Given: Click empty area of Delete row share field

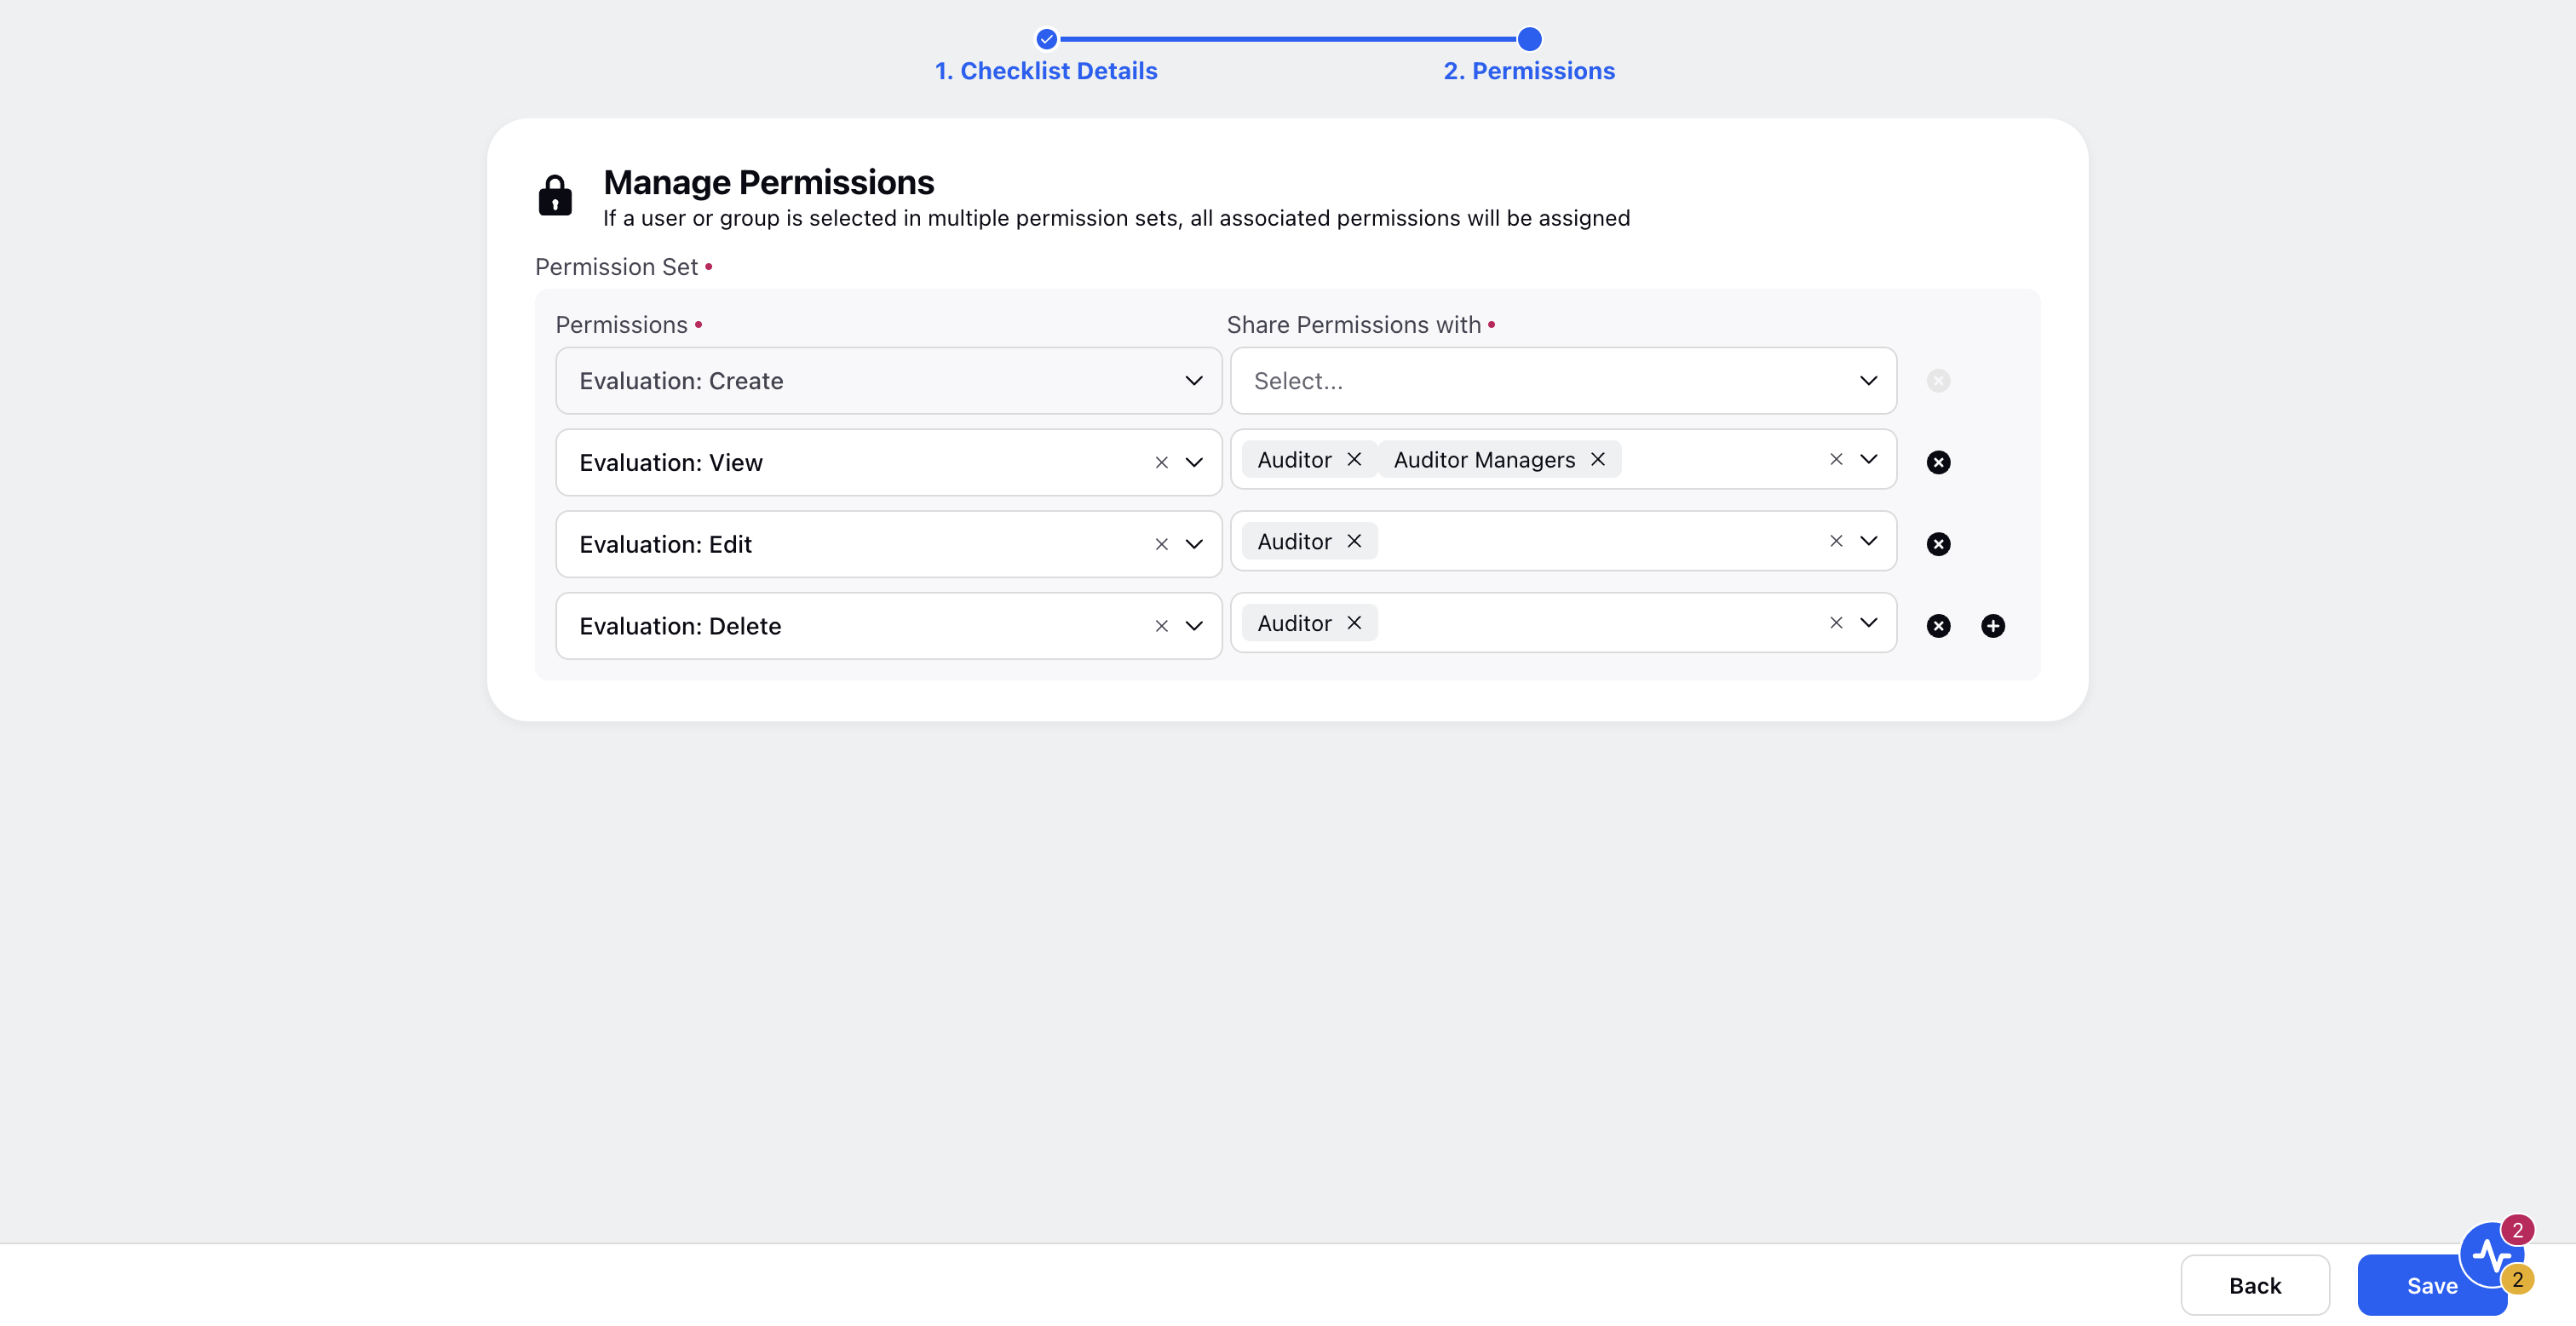Looking at the screenshot, I should point(1600,623).
